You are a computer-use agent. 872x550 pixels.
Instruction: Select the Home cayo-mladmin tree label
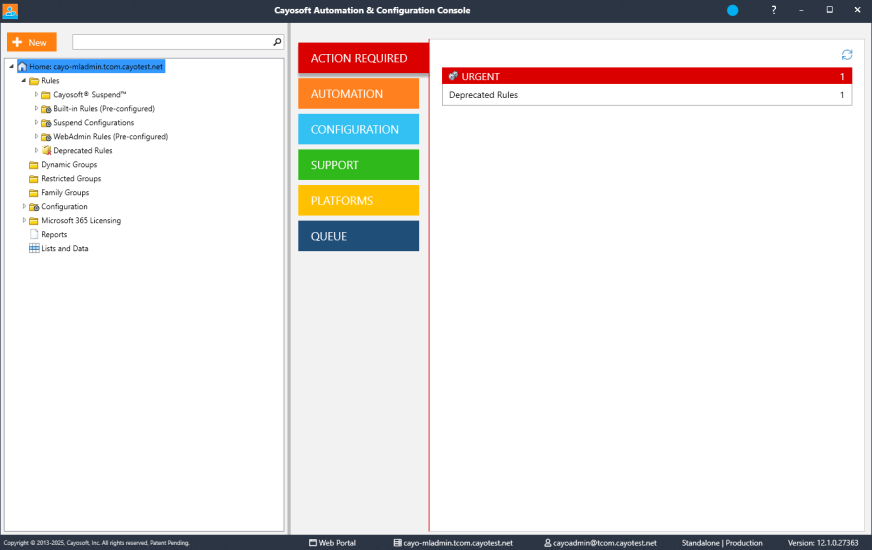click(x=96, y=67)
